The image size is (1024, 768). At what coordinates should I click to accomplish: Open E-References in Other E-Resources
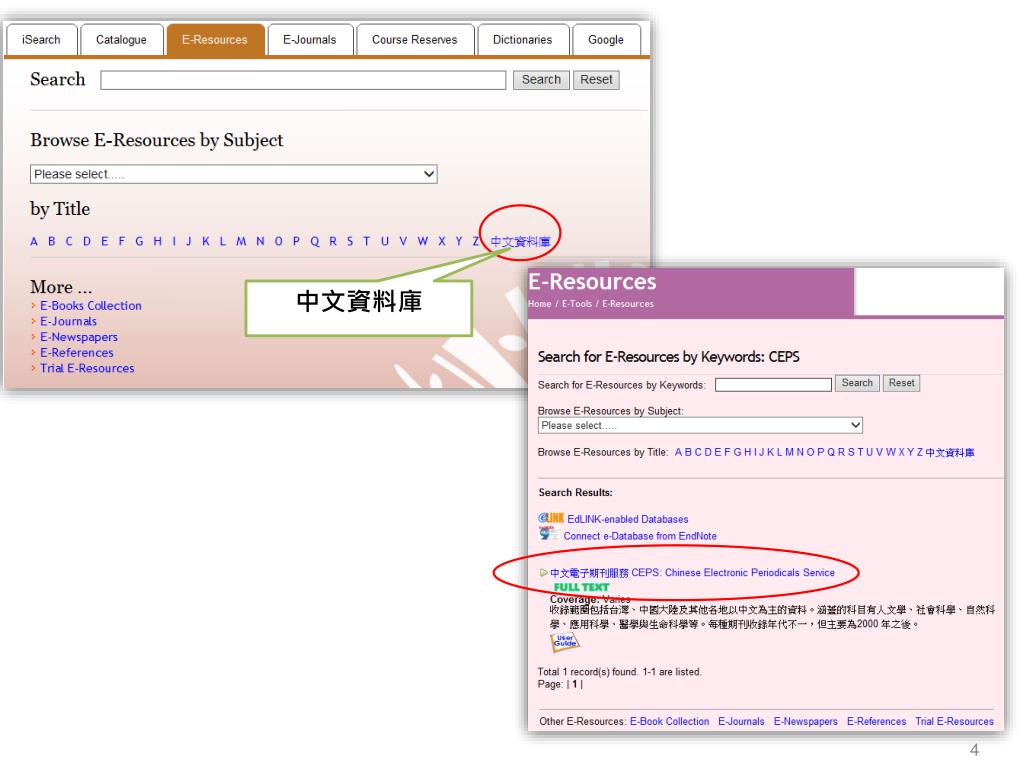point(876,722)
